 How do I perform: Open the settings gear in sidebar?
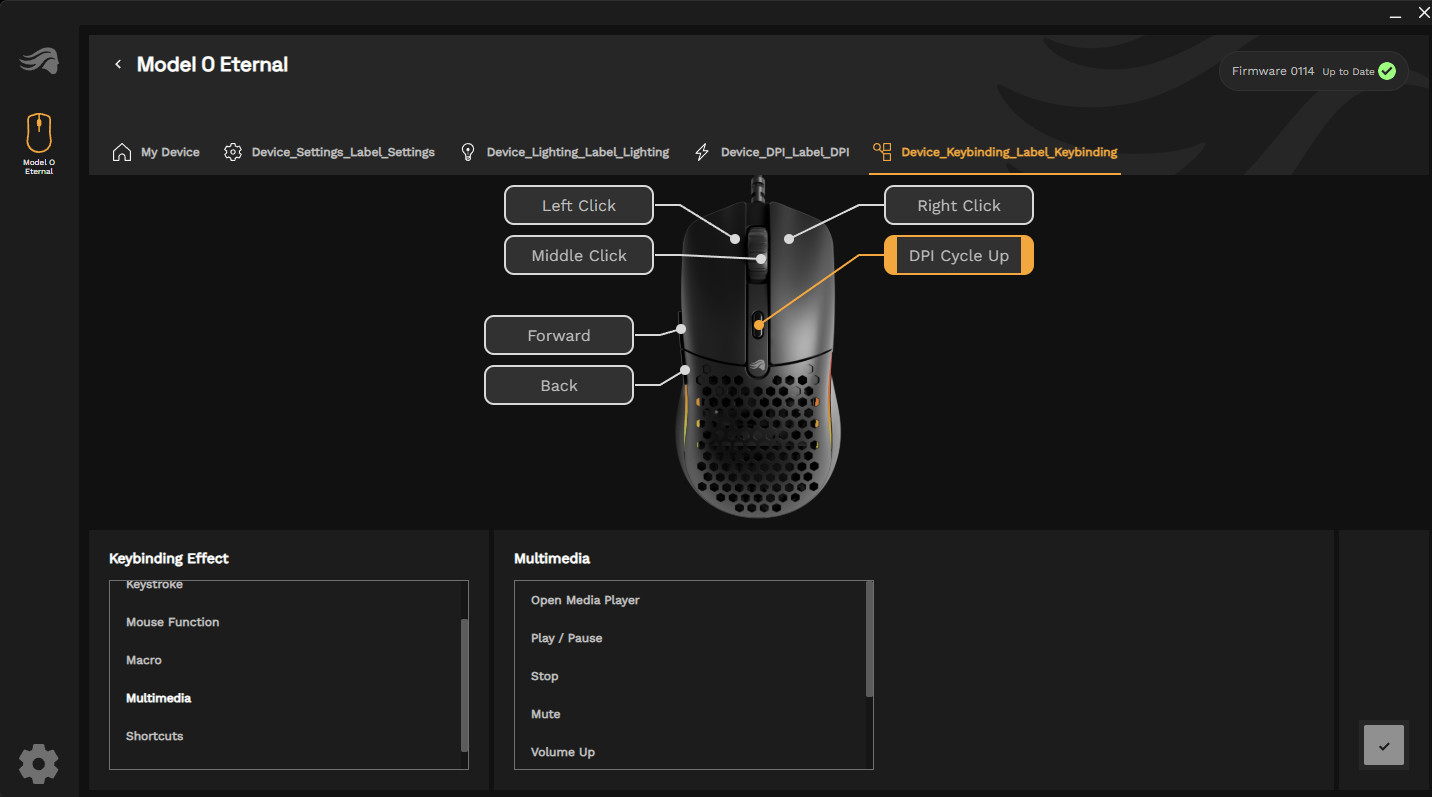(x=39, y=764)
